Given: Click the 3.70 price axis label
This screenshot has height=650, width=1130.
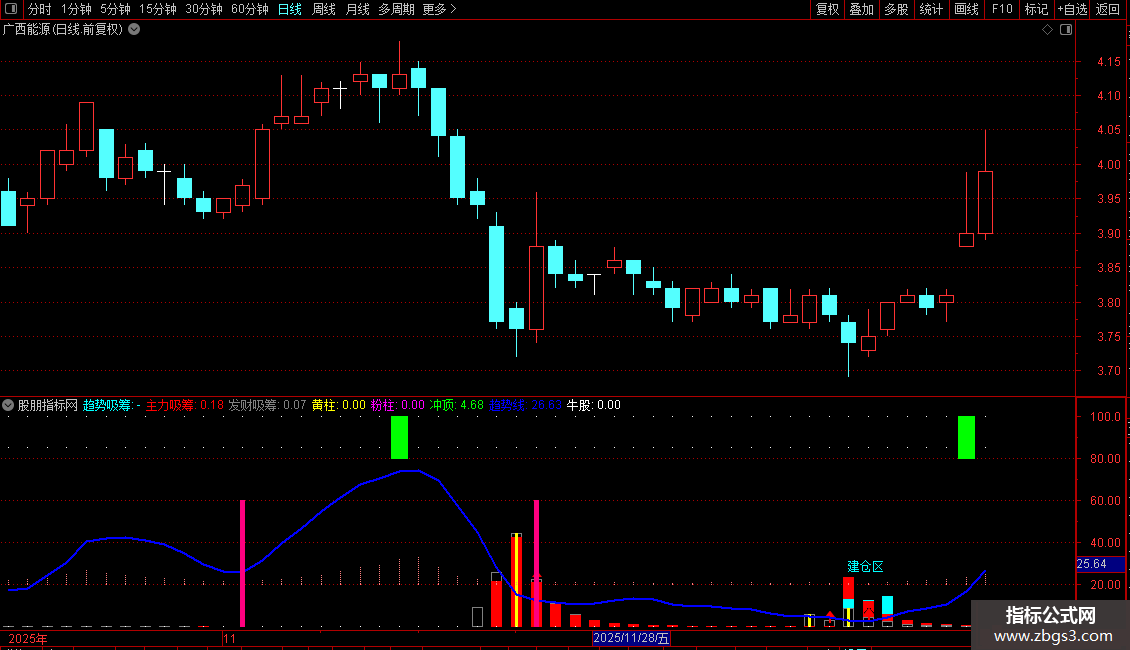Looking at the screenshot, I should [1108, 371].
